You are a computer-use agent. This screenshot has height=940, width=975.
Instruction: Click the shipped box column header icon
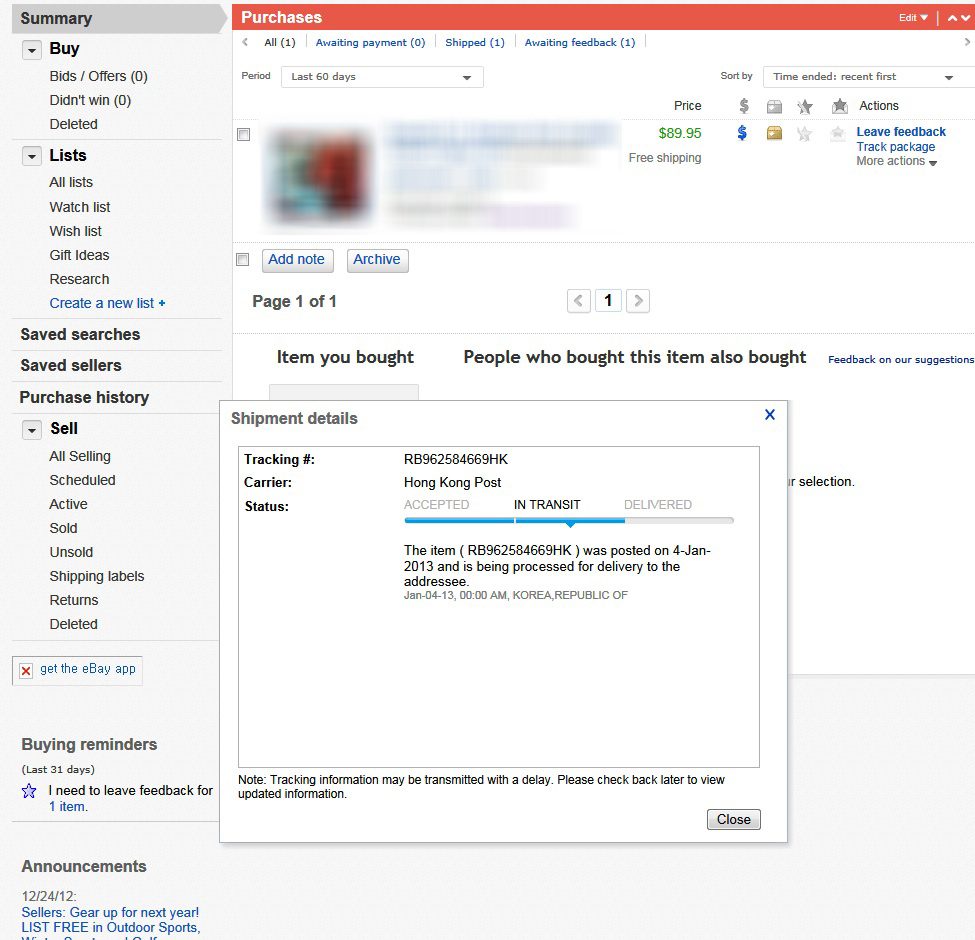(774, 106)
